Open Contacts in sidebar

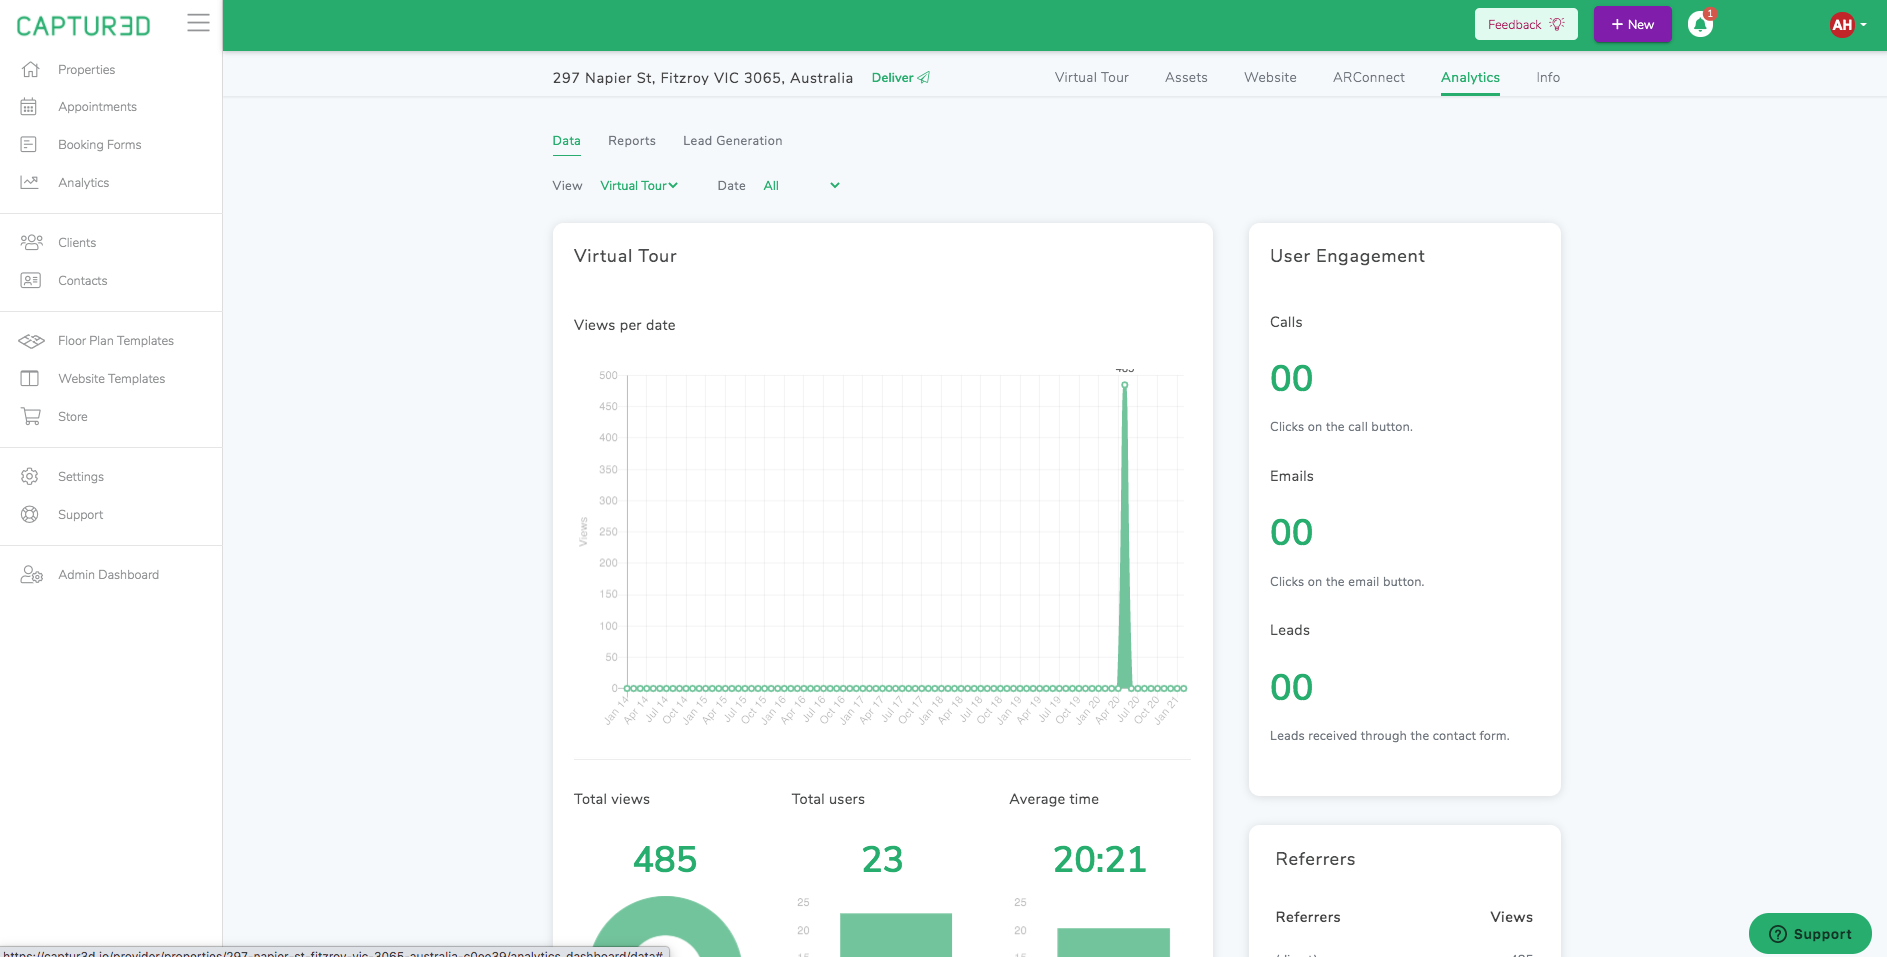click(82, 281)
